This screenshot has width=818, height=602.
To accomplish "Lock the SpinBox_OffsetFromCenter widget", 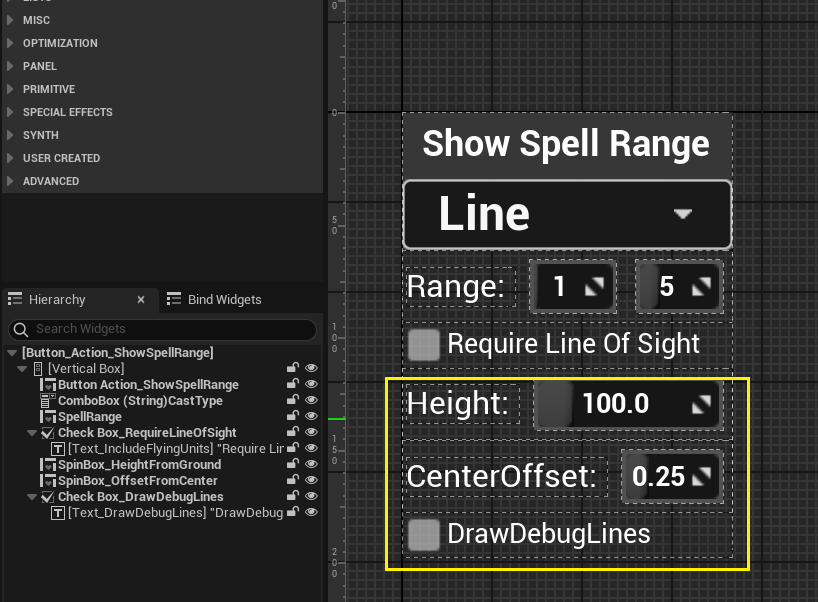I will 293,480.
